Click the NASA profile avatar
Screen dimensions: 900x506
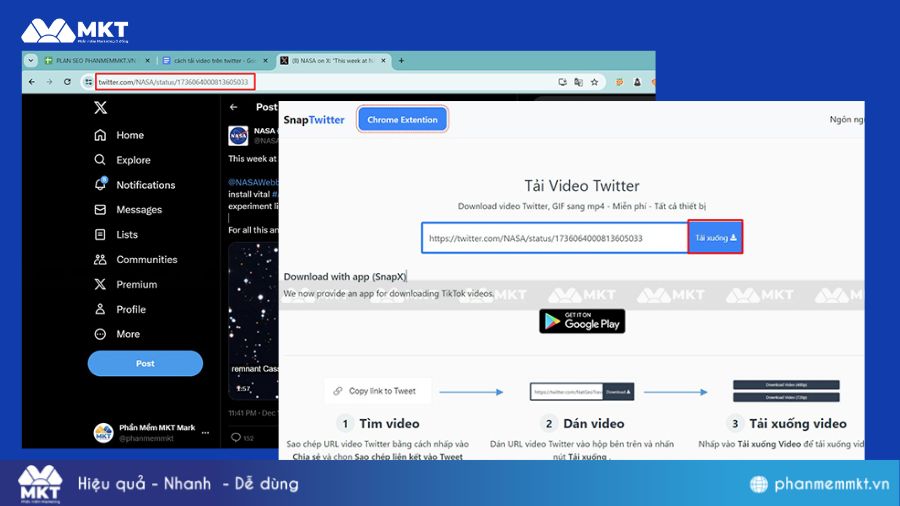click(238, 136)
